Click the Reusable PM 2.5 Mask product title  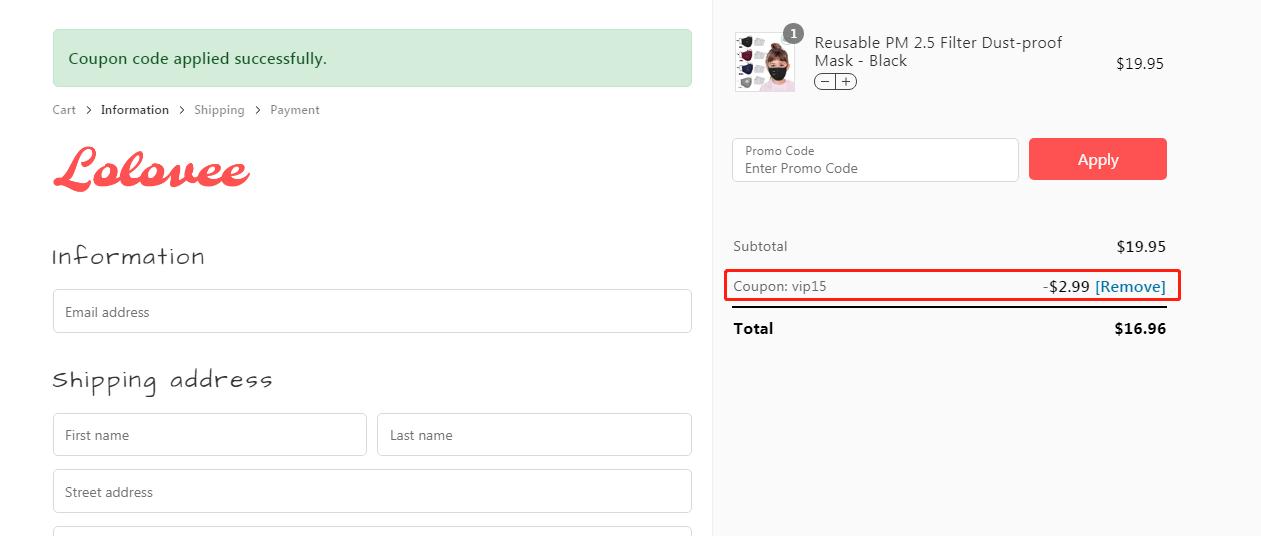pyautogui.click(x=938, y=51)
